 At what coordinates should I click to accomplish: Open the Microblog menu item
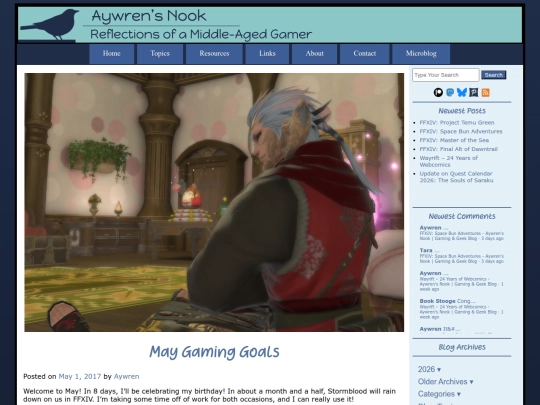coord(421,54)
